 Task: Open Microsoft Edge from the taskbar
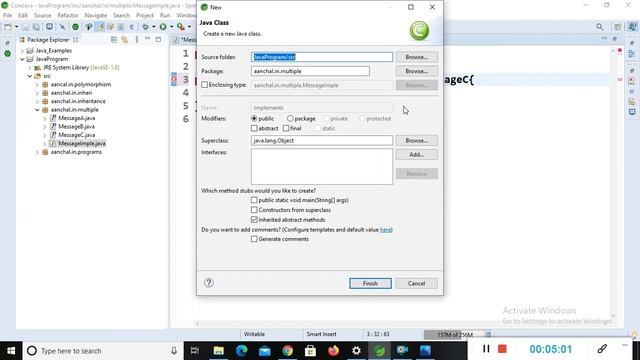click(x=242, y=350)
